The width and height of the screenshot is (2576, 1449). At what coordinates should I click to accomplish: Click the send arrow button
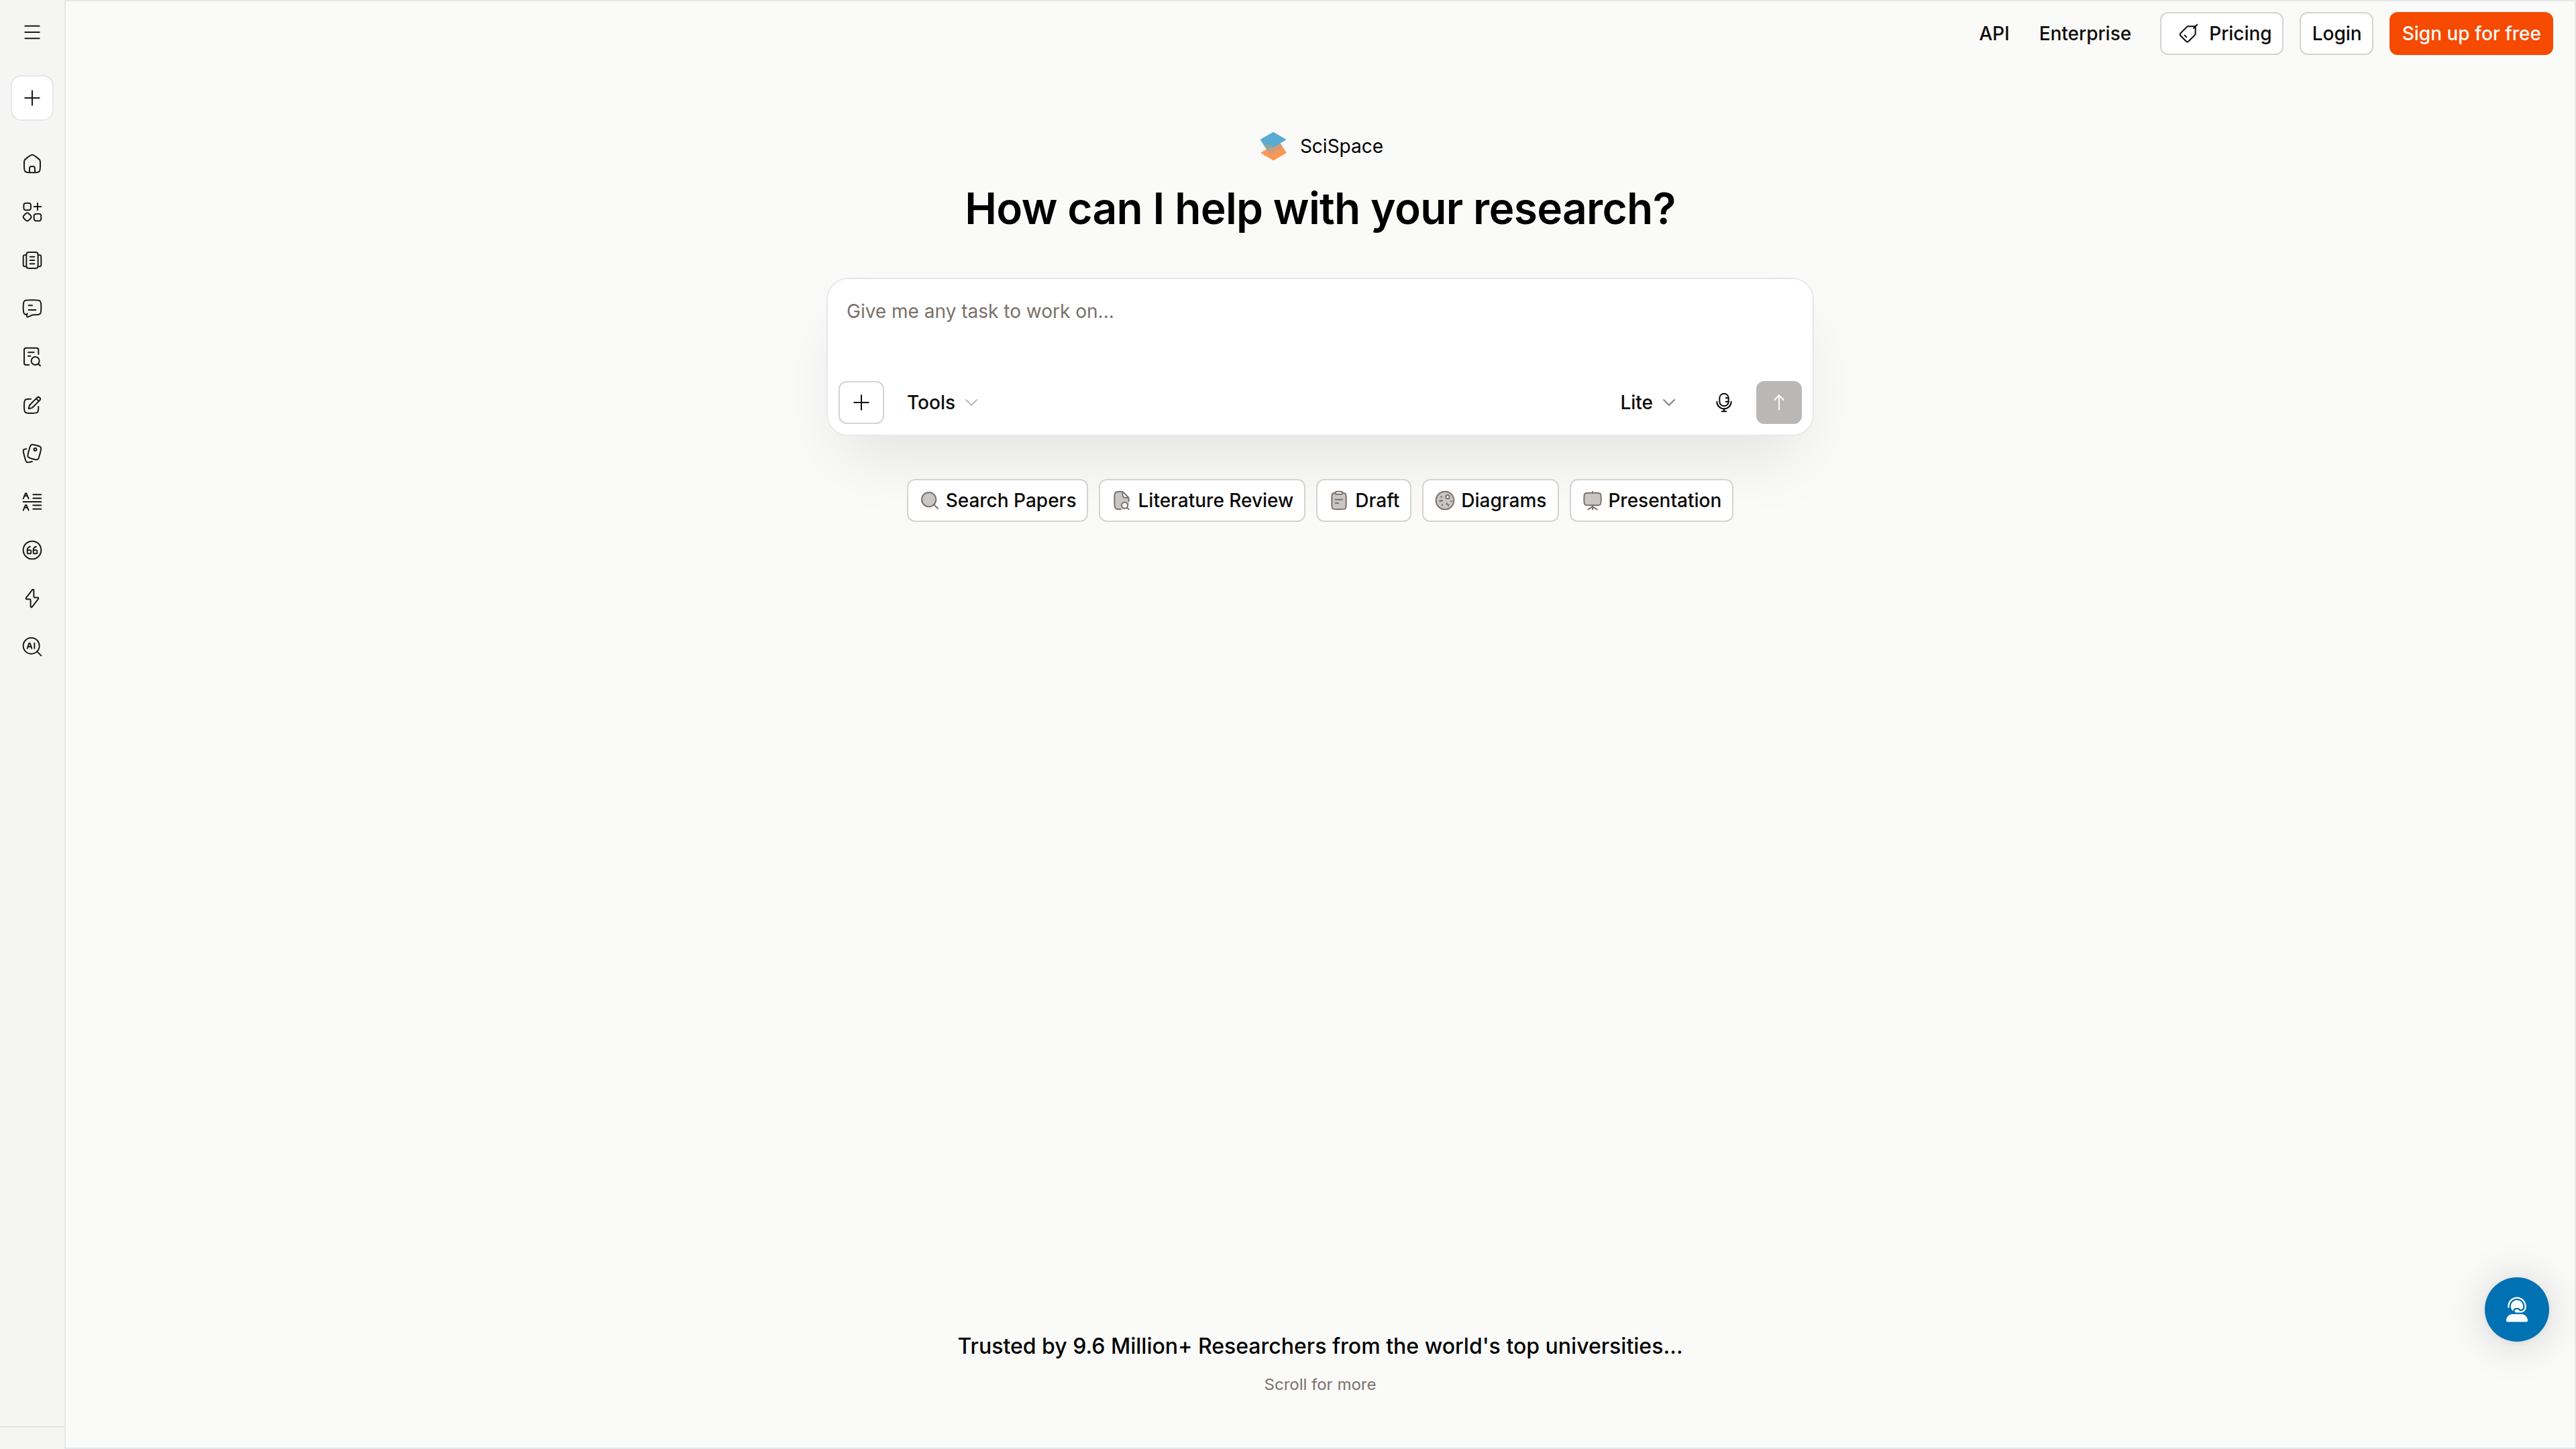coord(1778,402)
